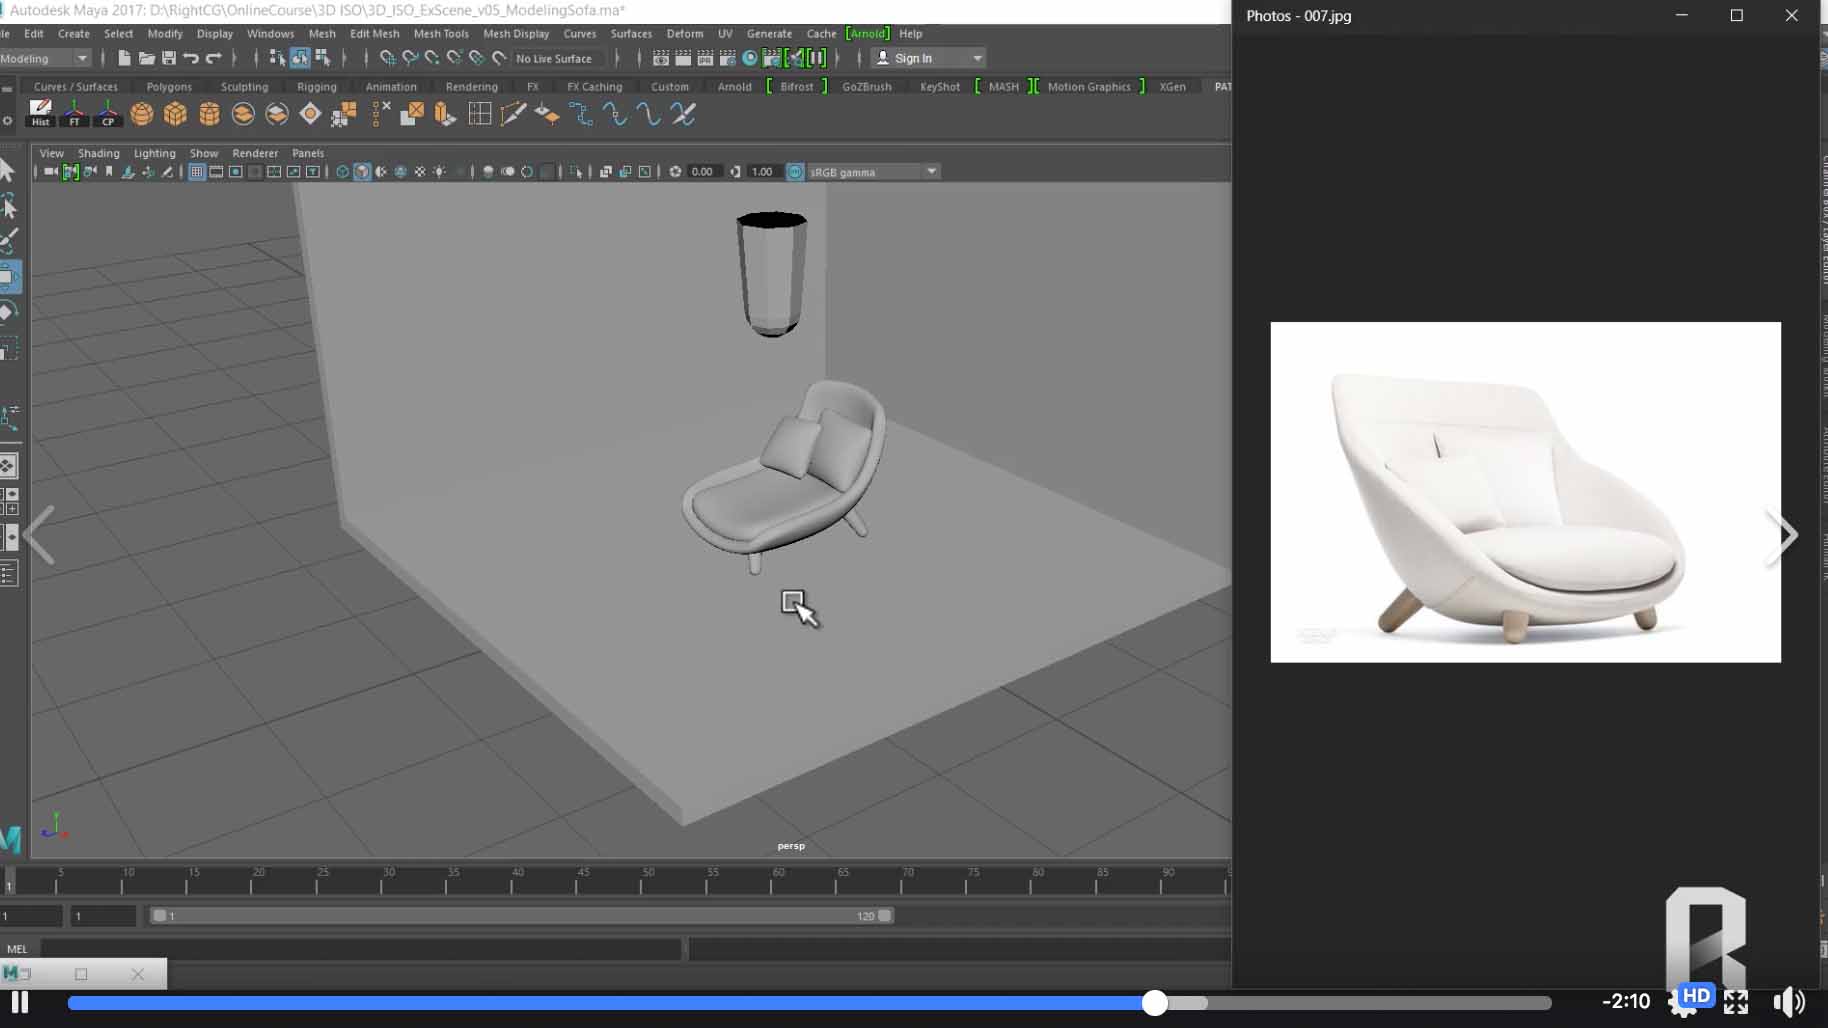
Task: Click the undo arrow icon
Action: pyautogui.click(x=191, y=58)
